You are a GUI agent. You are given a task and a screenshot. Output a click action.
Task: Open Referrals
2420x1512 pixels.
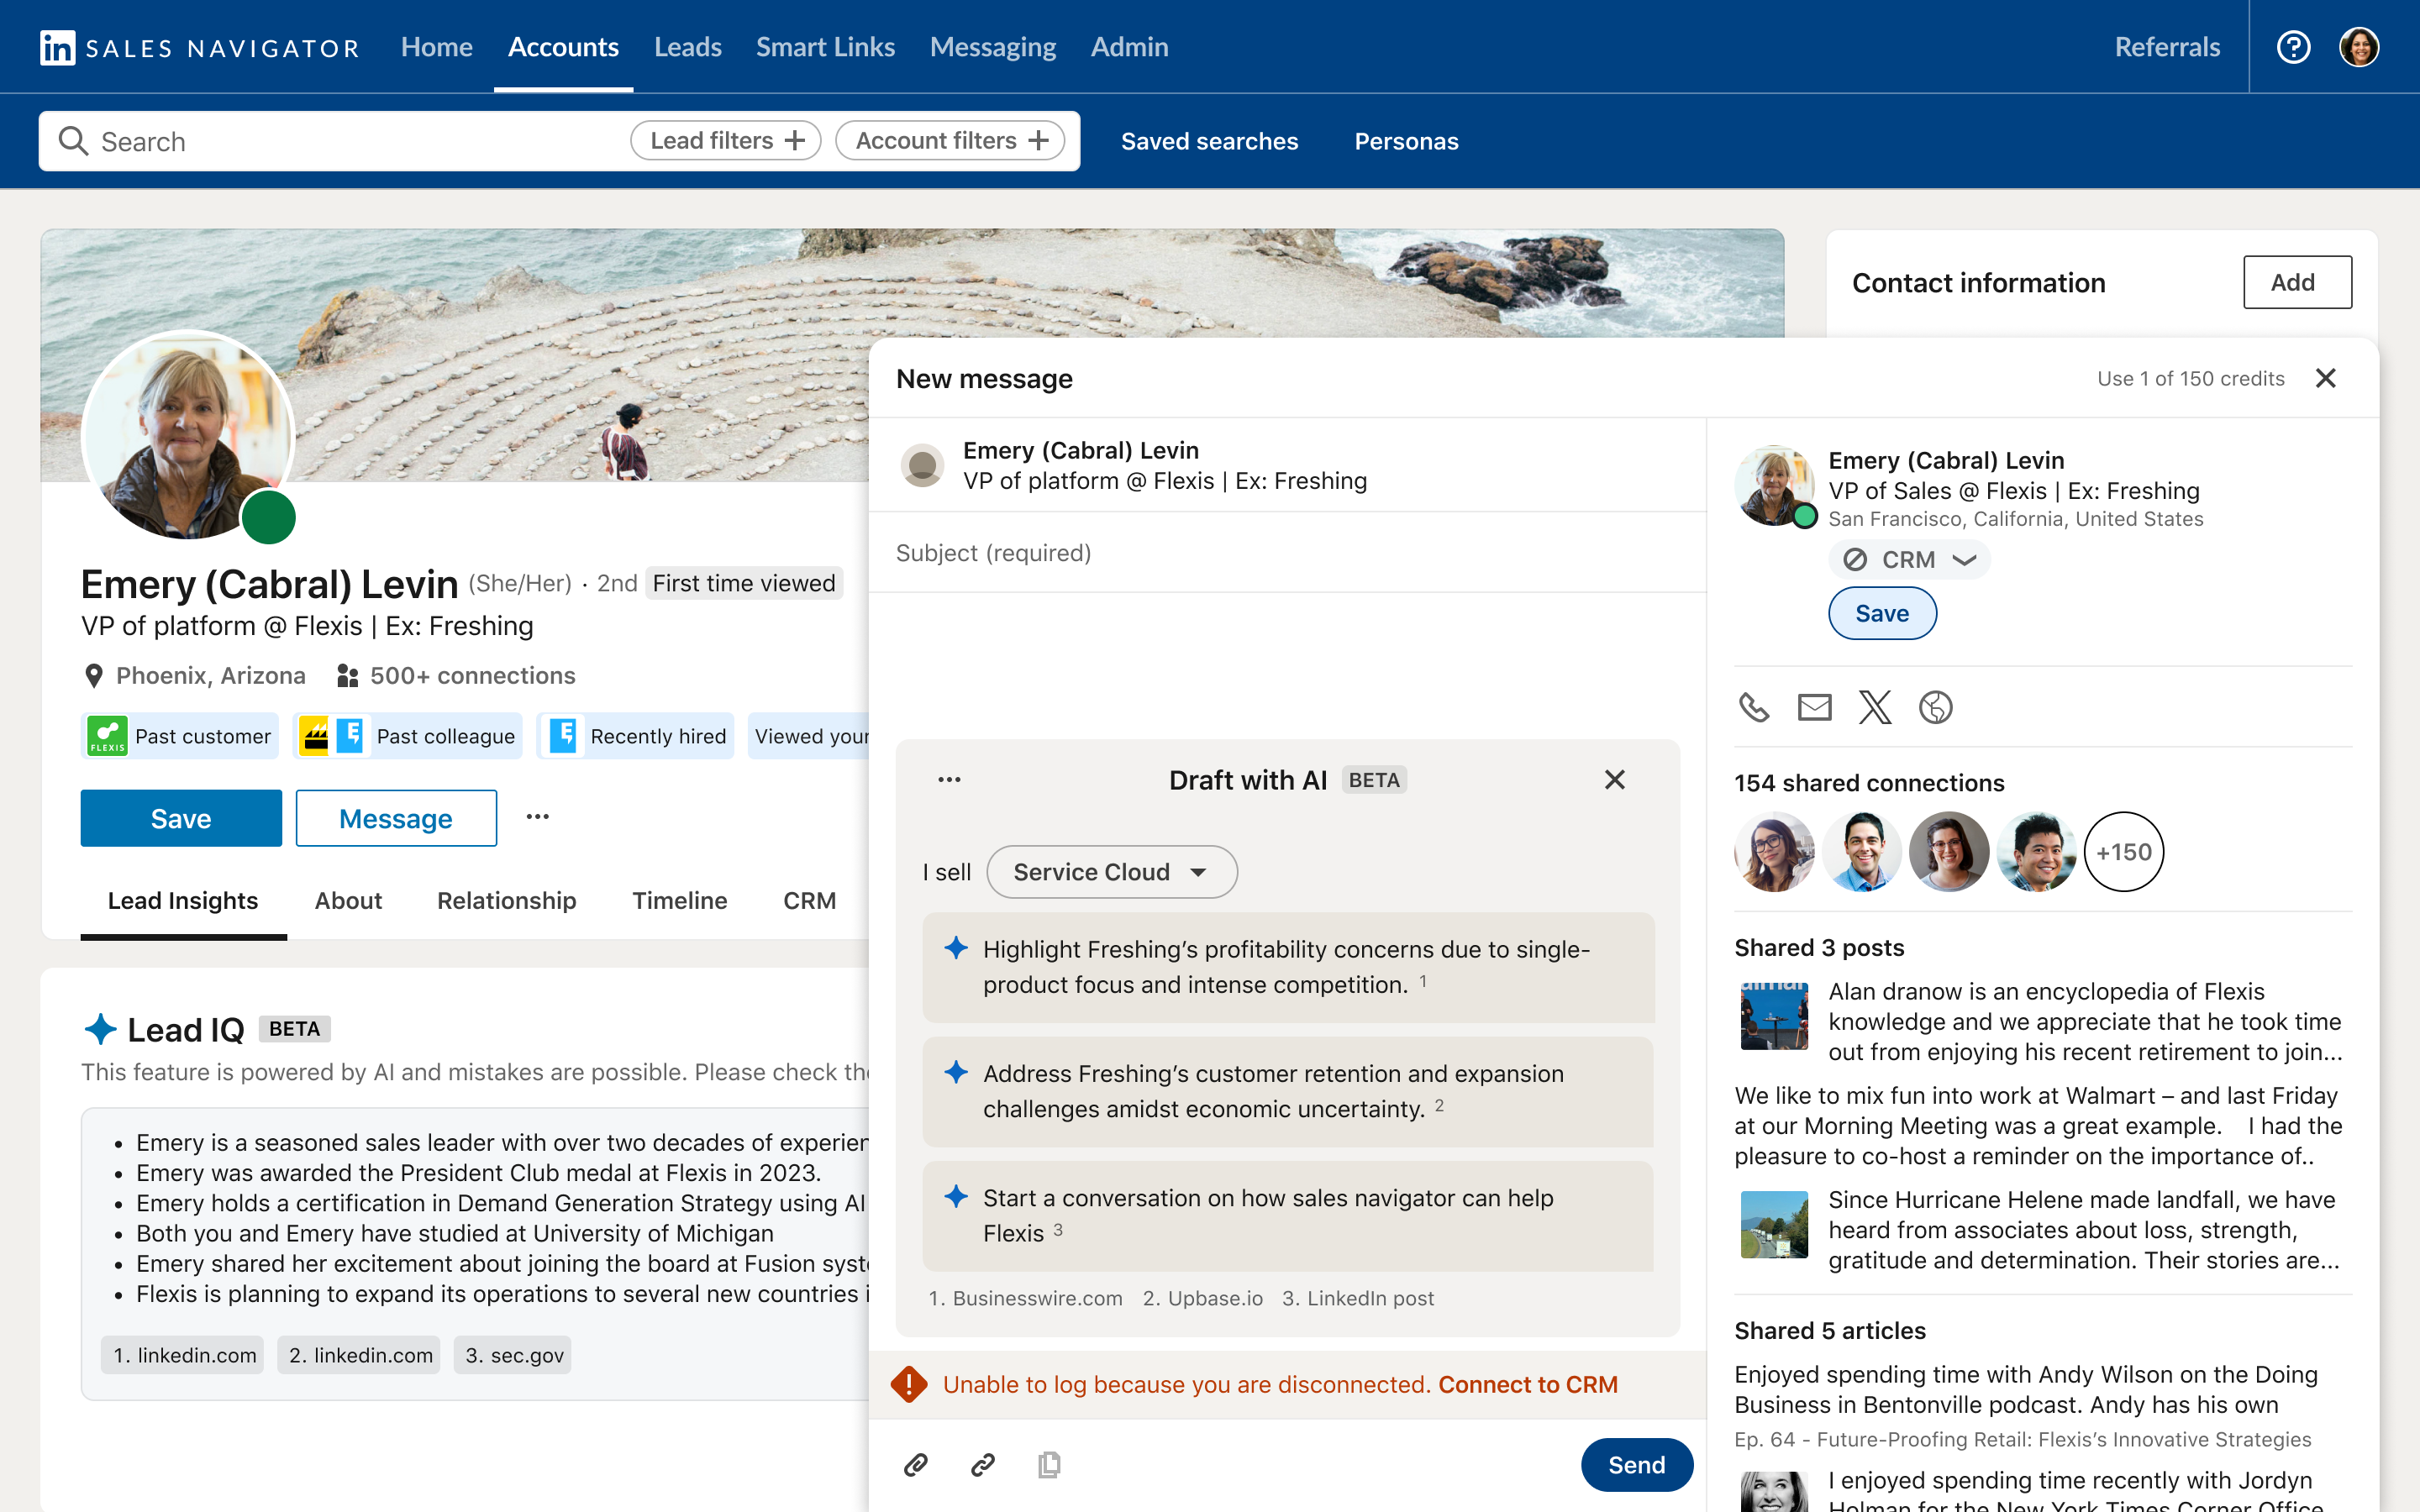click(2167, 47)
